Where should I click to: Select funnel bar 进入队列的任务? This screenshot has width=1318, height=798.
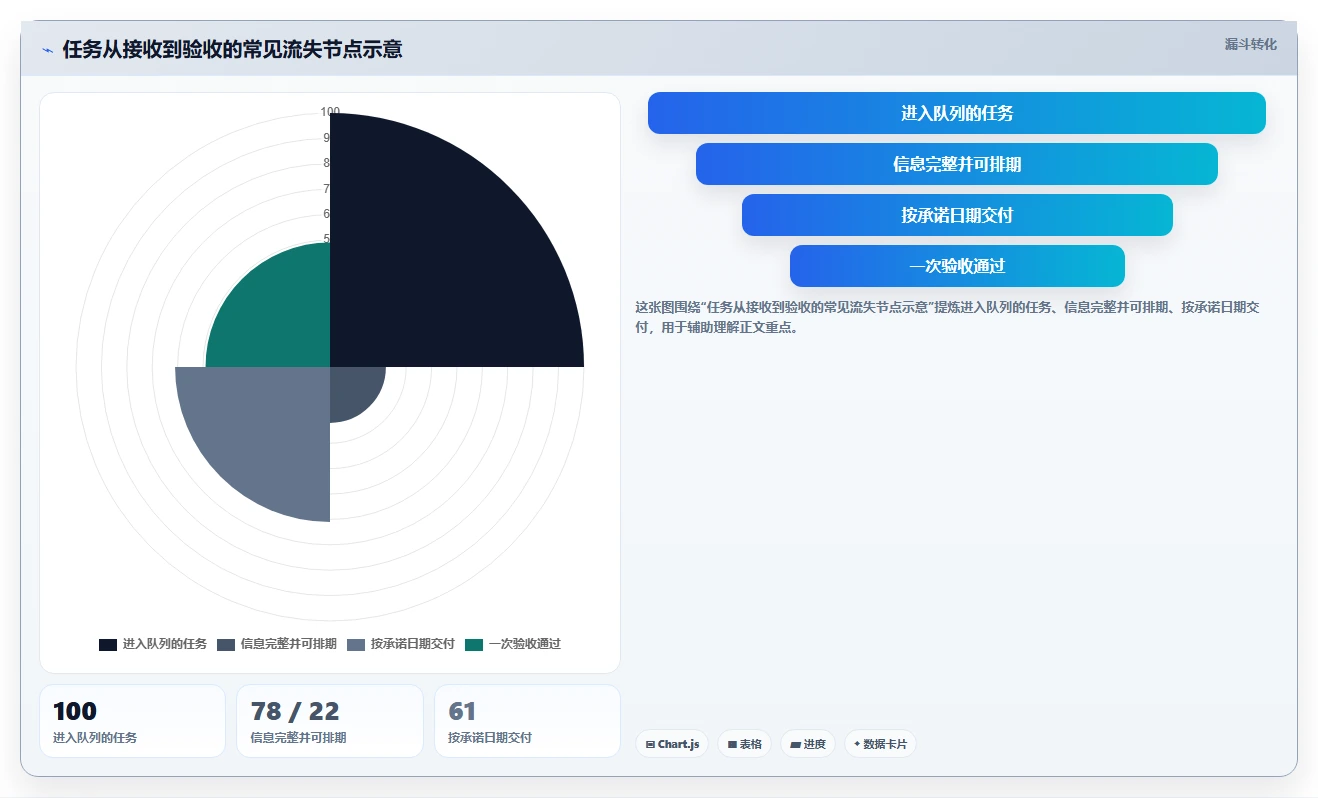tap(957, 113)
